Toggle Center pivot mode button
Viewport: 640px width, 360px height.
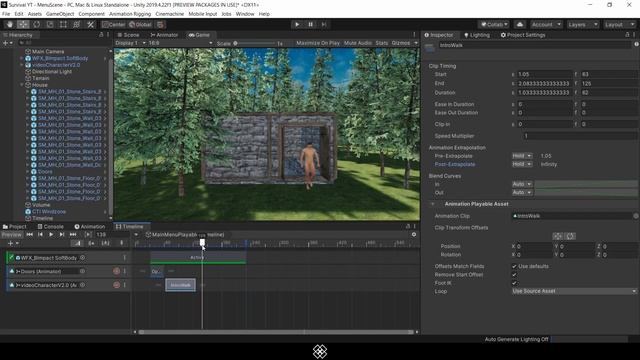point(114,24)
